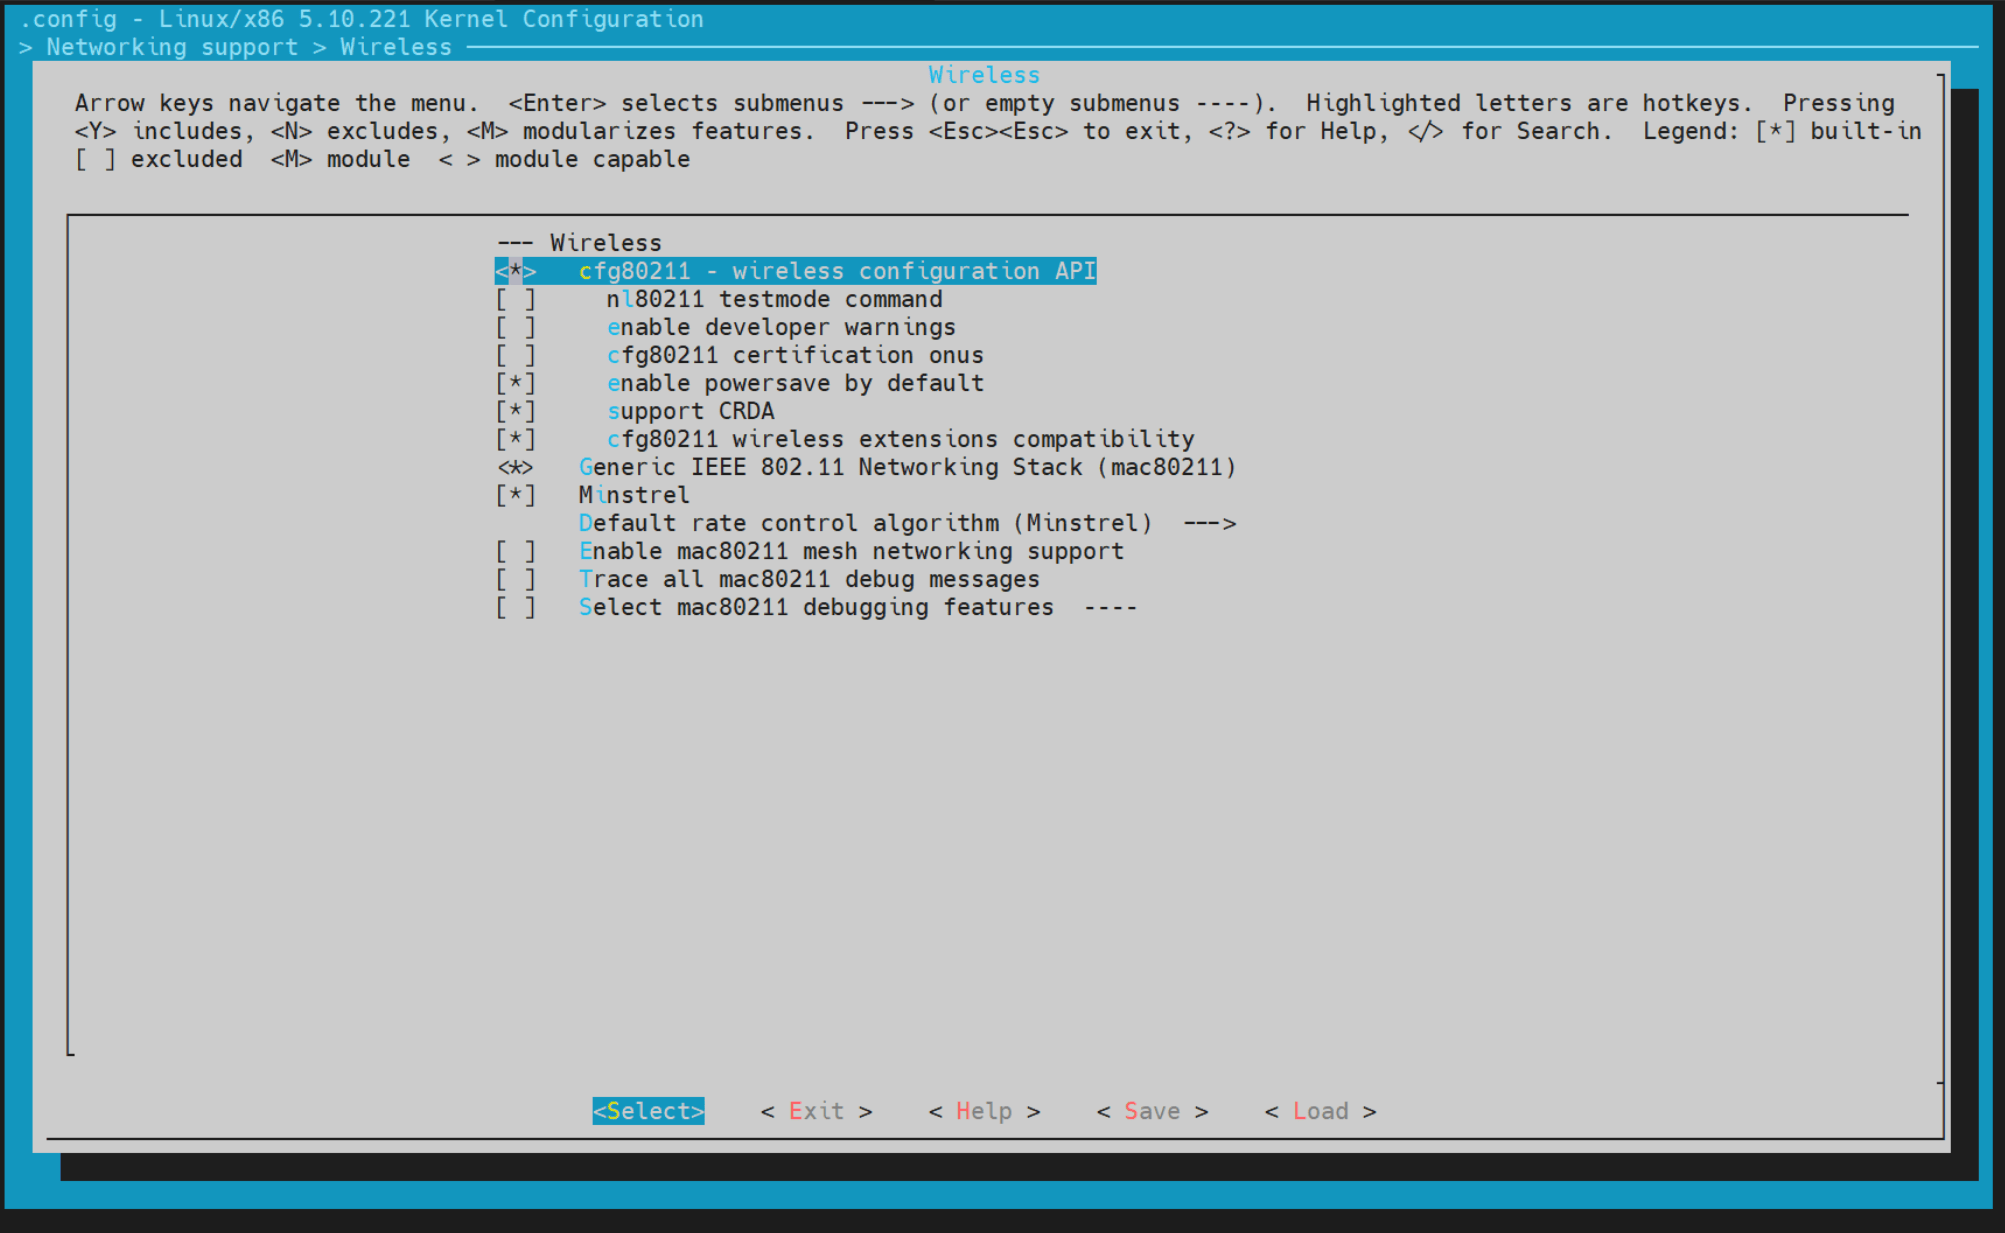
Task: Toggle Minstrel rate control checkbox
Action: (515, 495)
